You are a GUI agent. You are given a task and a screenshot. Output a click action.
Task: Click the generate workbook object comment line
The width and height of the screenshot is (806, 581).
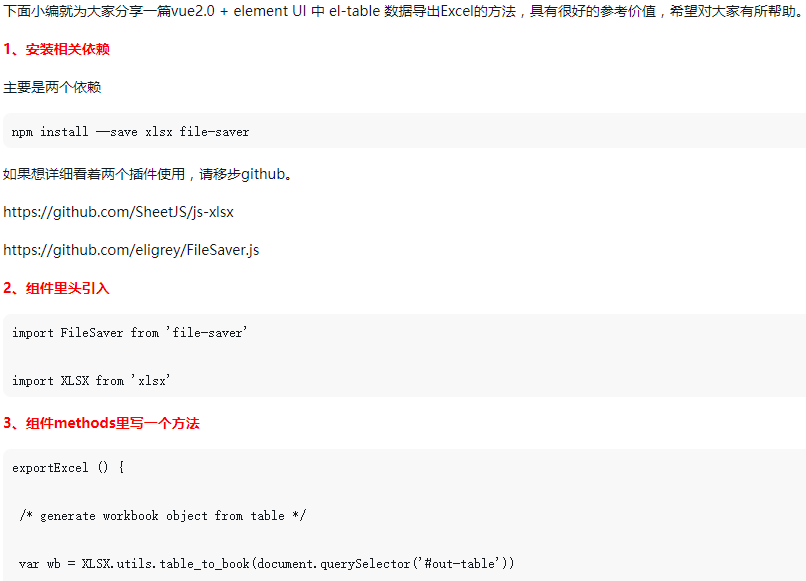click(162, 515)
